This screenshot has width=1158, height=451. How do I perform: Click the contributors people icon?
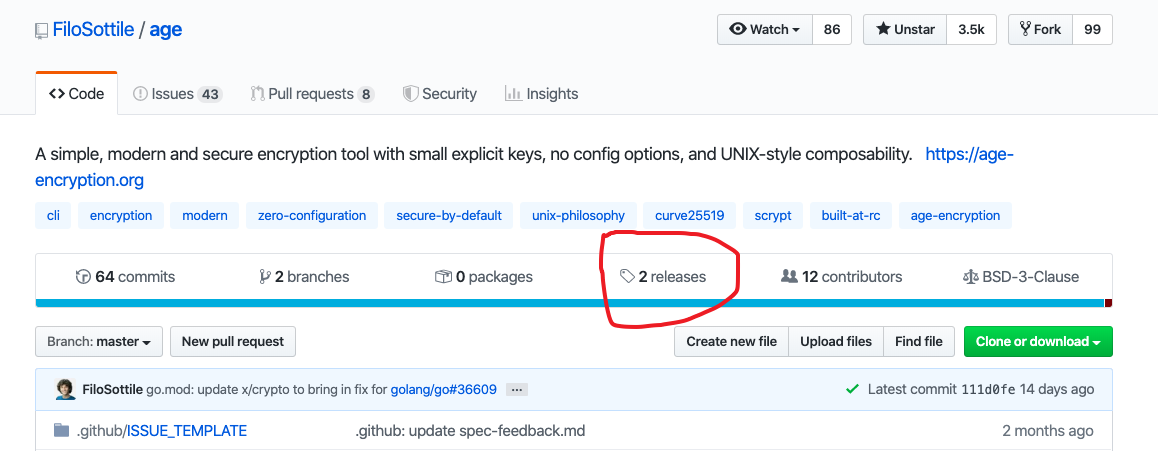tap(789, 277)
